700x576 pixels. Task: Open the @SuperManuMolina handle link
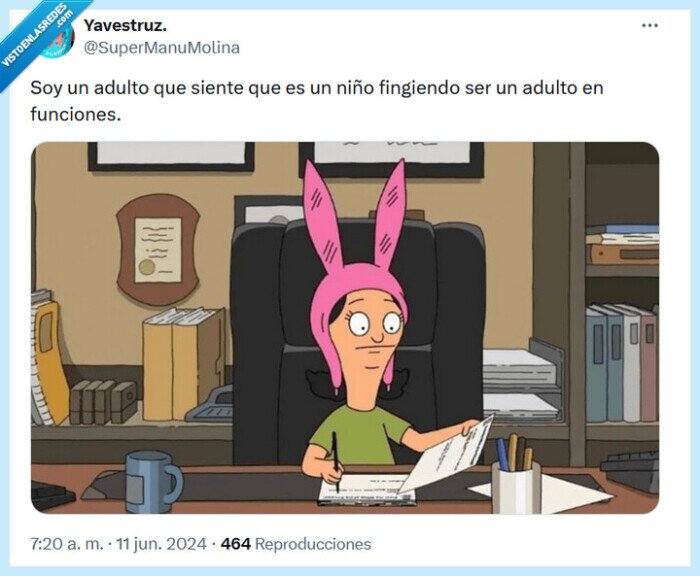click(x=162, y=47)
